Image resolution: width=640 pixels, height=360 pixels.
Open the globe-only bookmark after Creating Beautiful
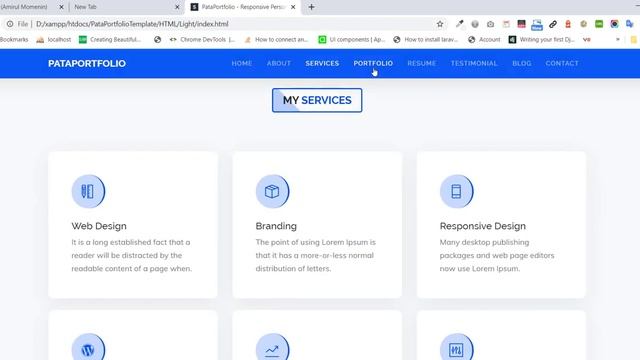158,40
